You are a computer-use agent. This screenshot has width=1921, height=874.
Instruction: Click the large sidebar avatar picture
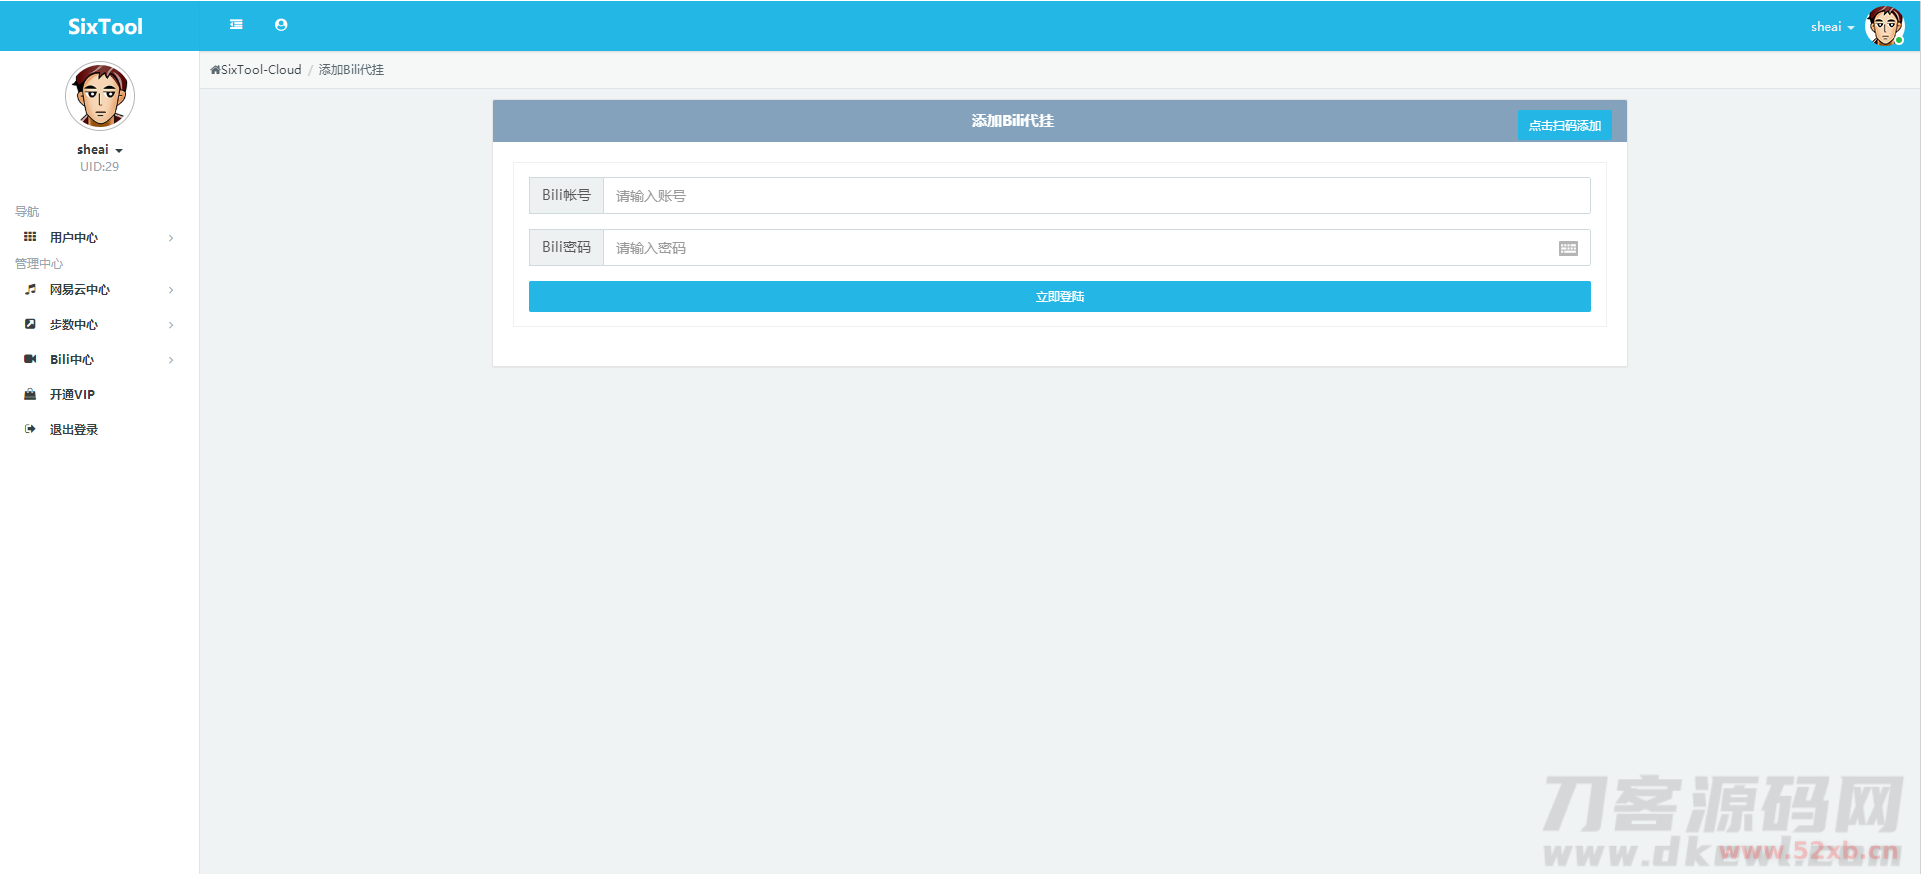[x=100, y=96]
